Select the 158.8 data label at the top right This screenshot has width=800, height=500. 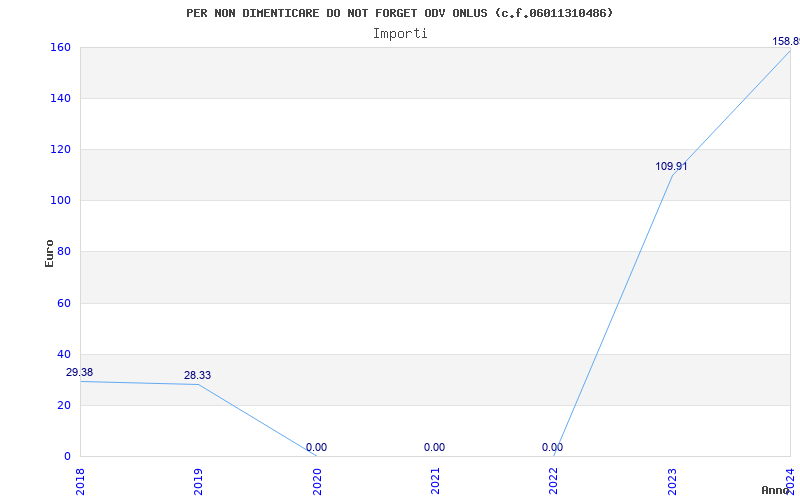point(786,41)
